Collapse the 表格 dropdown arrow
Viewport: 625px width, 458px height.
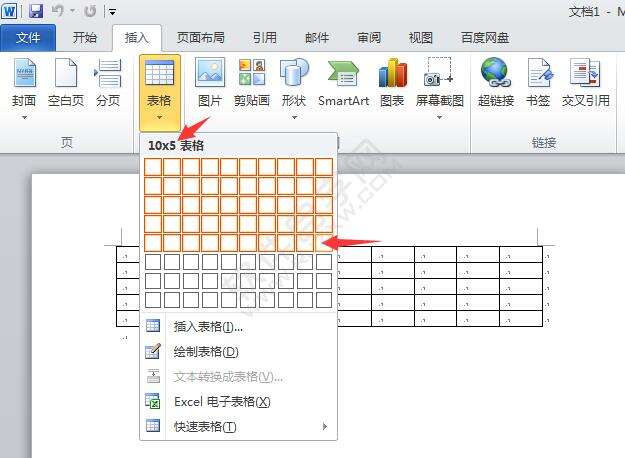(x=159, y=117)
